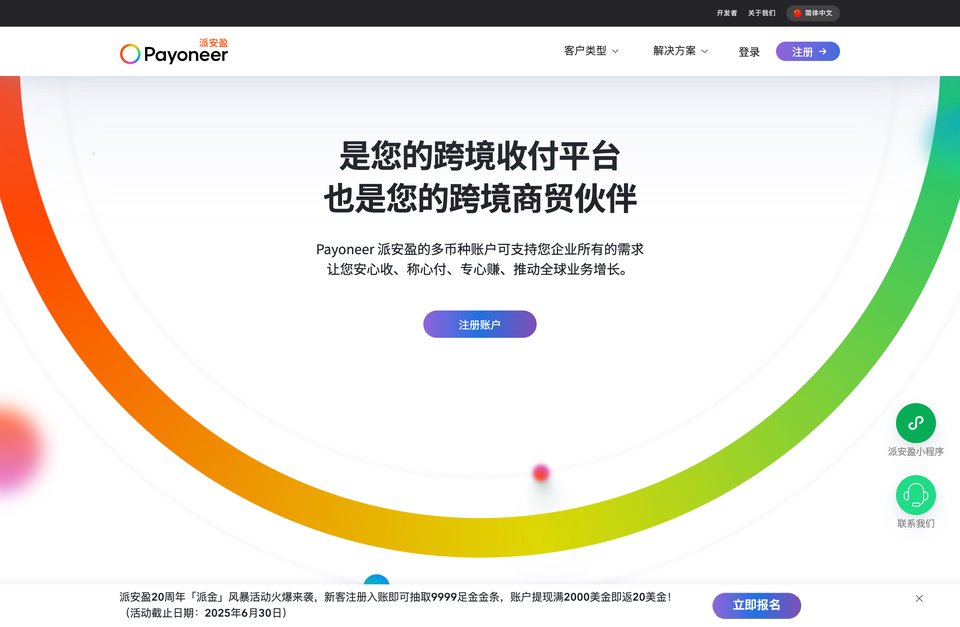Close the promotional banner with X
This screenshot has height=627, width=960.
(919, 598)
